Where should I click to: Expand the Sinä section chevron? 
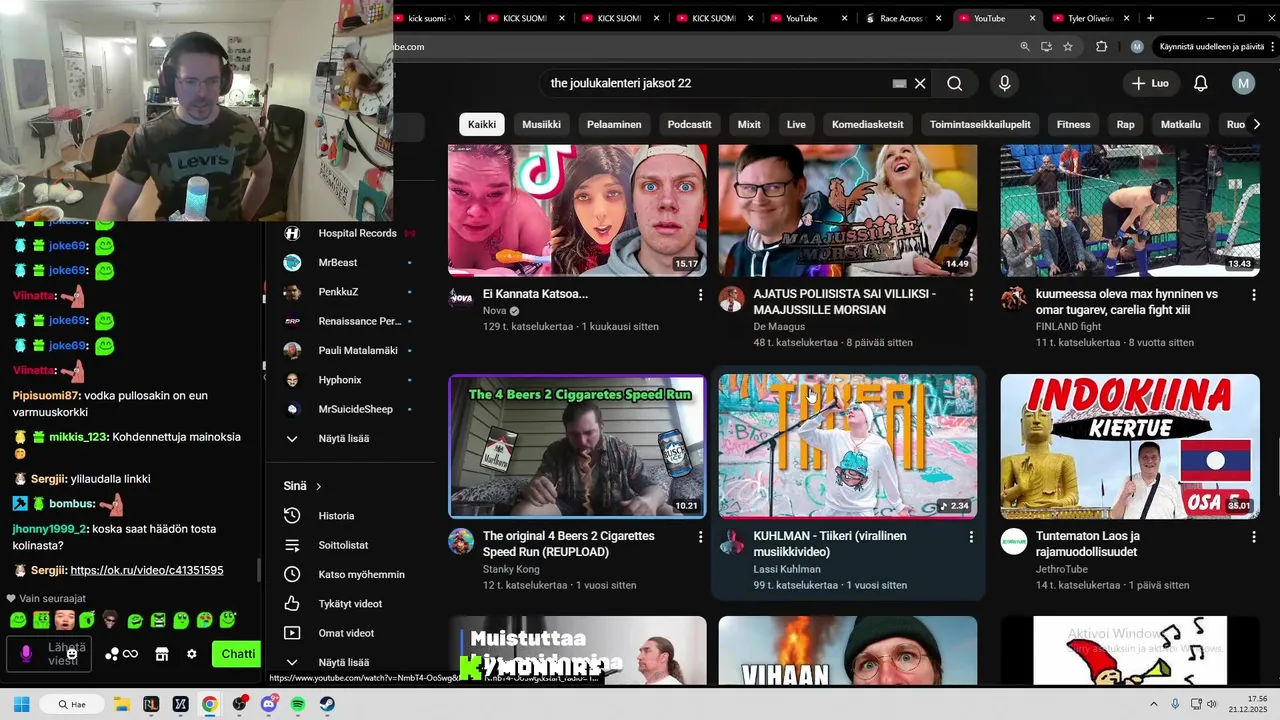tap(319, 486)
